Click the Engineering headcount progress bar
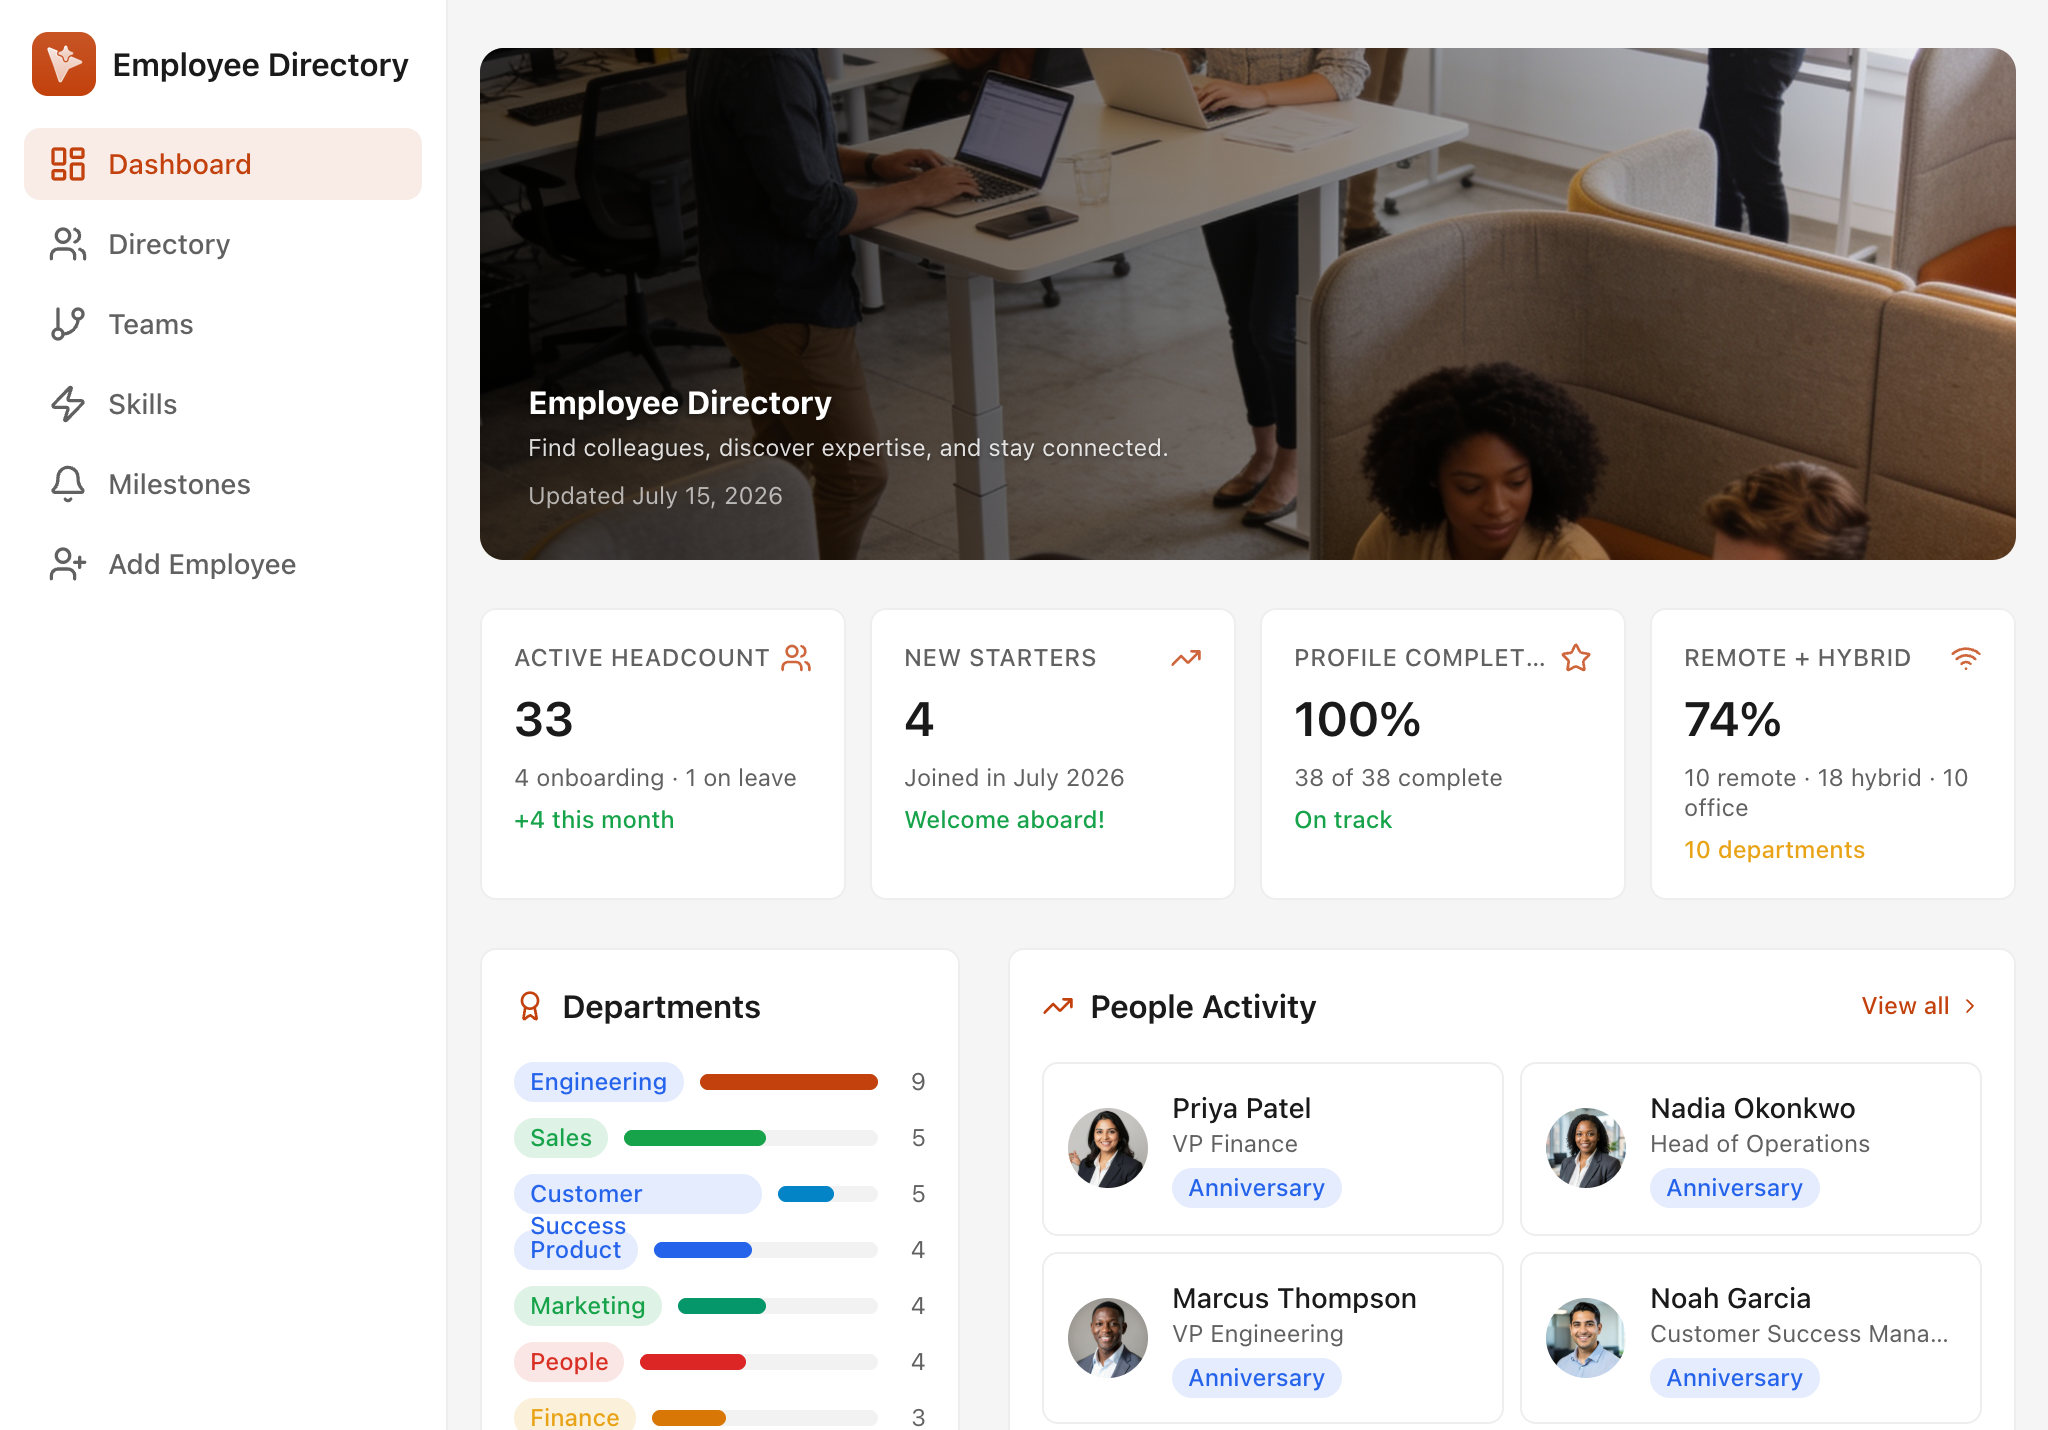The width and height of the screenshot is (2048, 1430). tap(789, 1082)
